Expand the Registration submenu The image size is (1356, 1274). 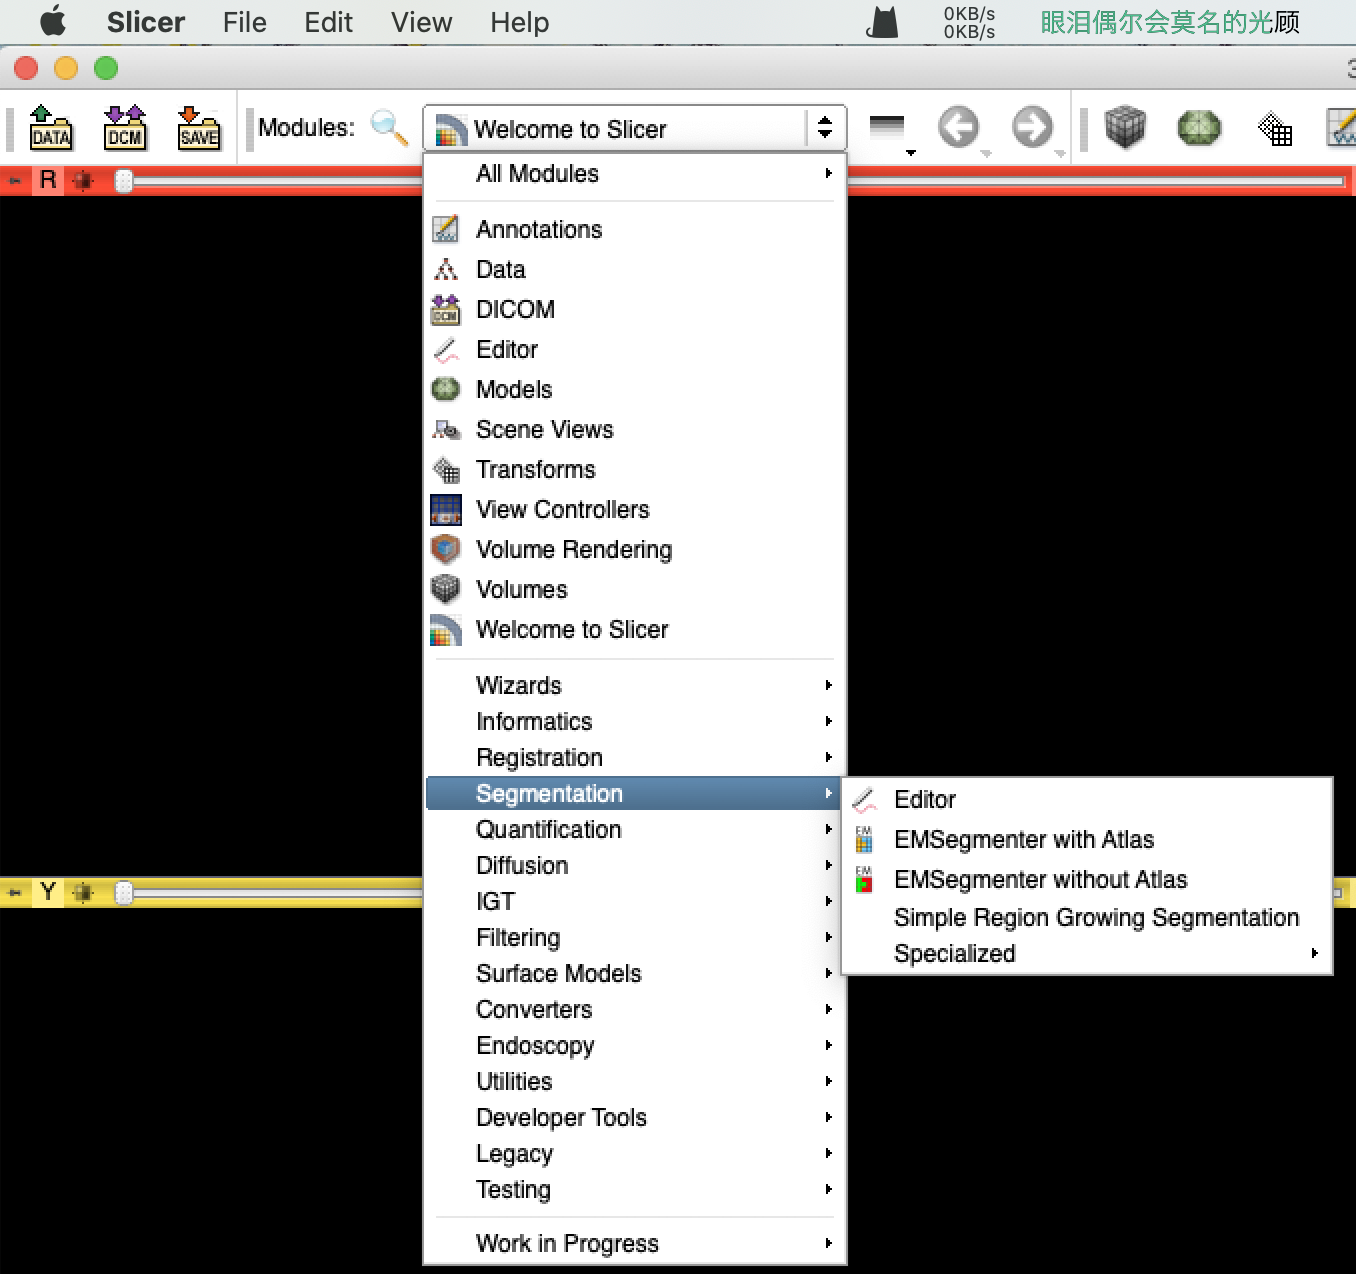pos(635,757)
